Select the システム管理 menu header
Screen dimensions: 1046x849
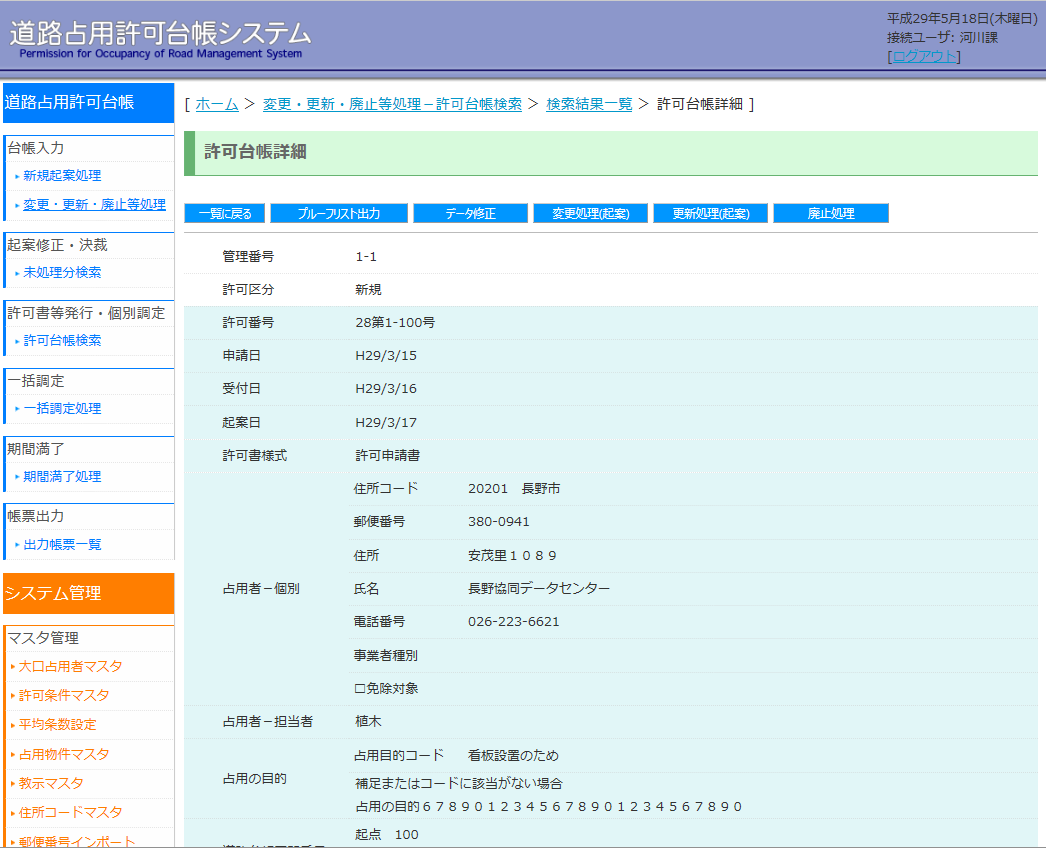(x=89, y=593)
